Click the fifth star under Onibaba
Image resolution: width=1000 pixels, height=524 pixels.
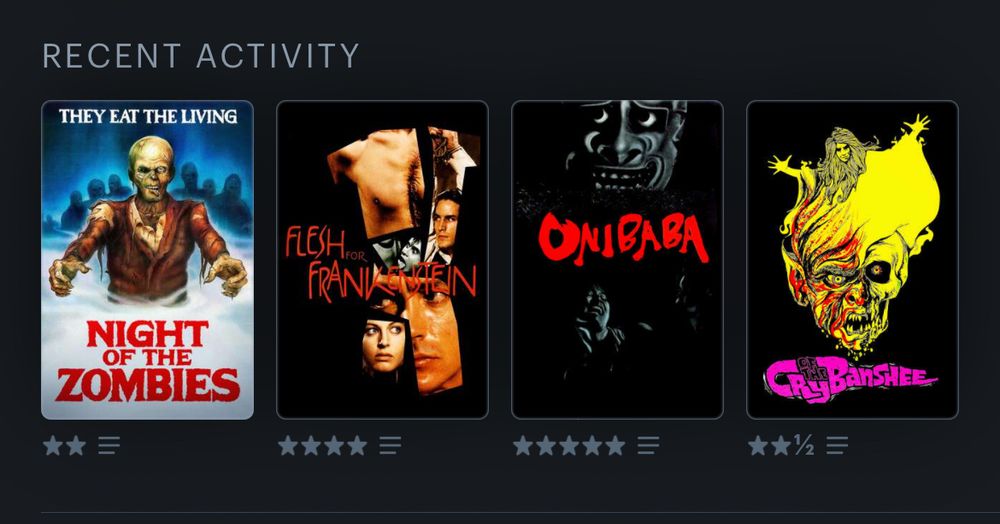[615, 446]
